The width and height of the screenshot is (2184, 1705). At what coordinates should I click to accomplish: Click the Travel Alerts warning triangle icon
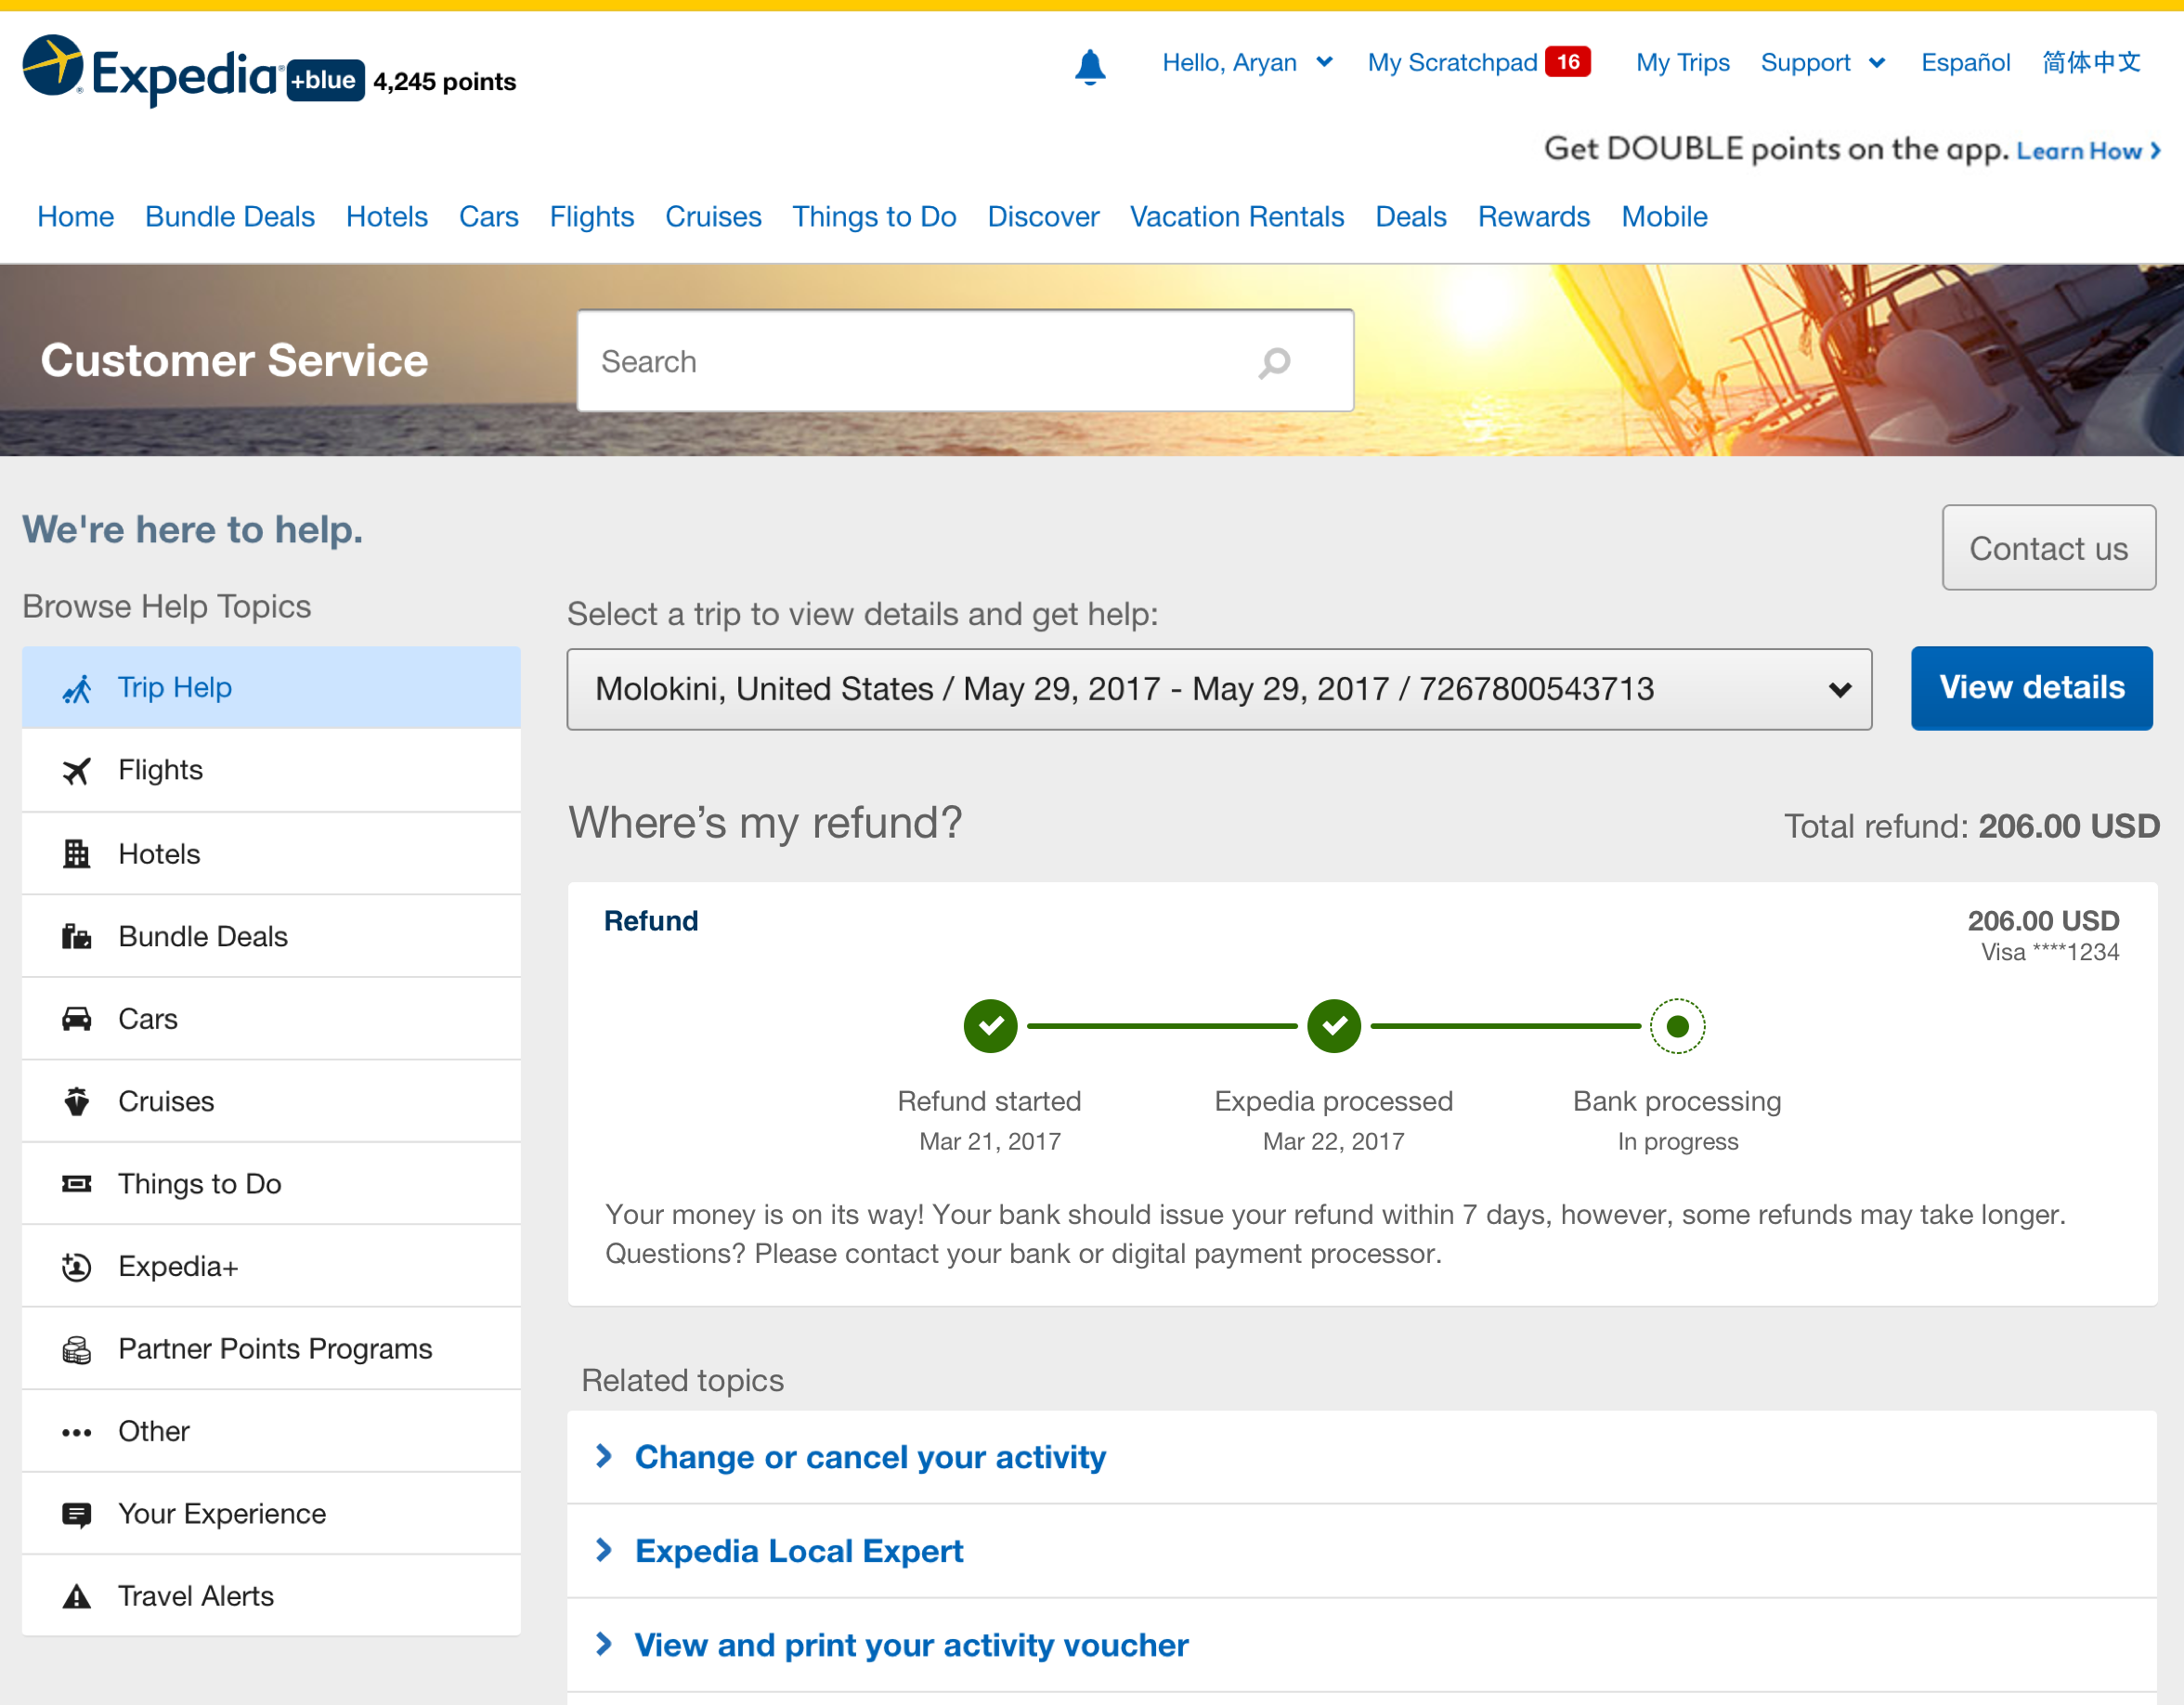[77, 1597]
